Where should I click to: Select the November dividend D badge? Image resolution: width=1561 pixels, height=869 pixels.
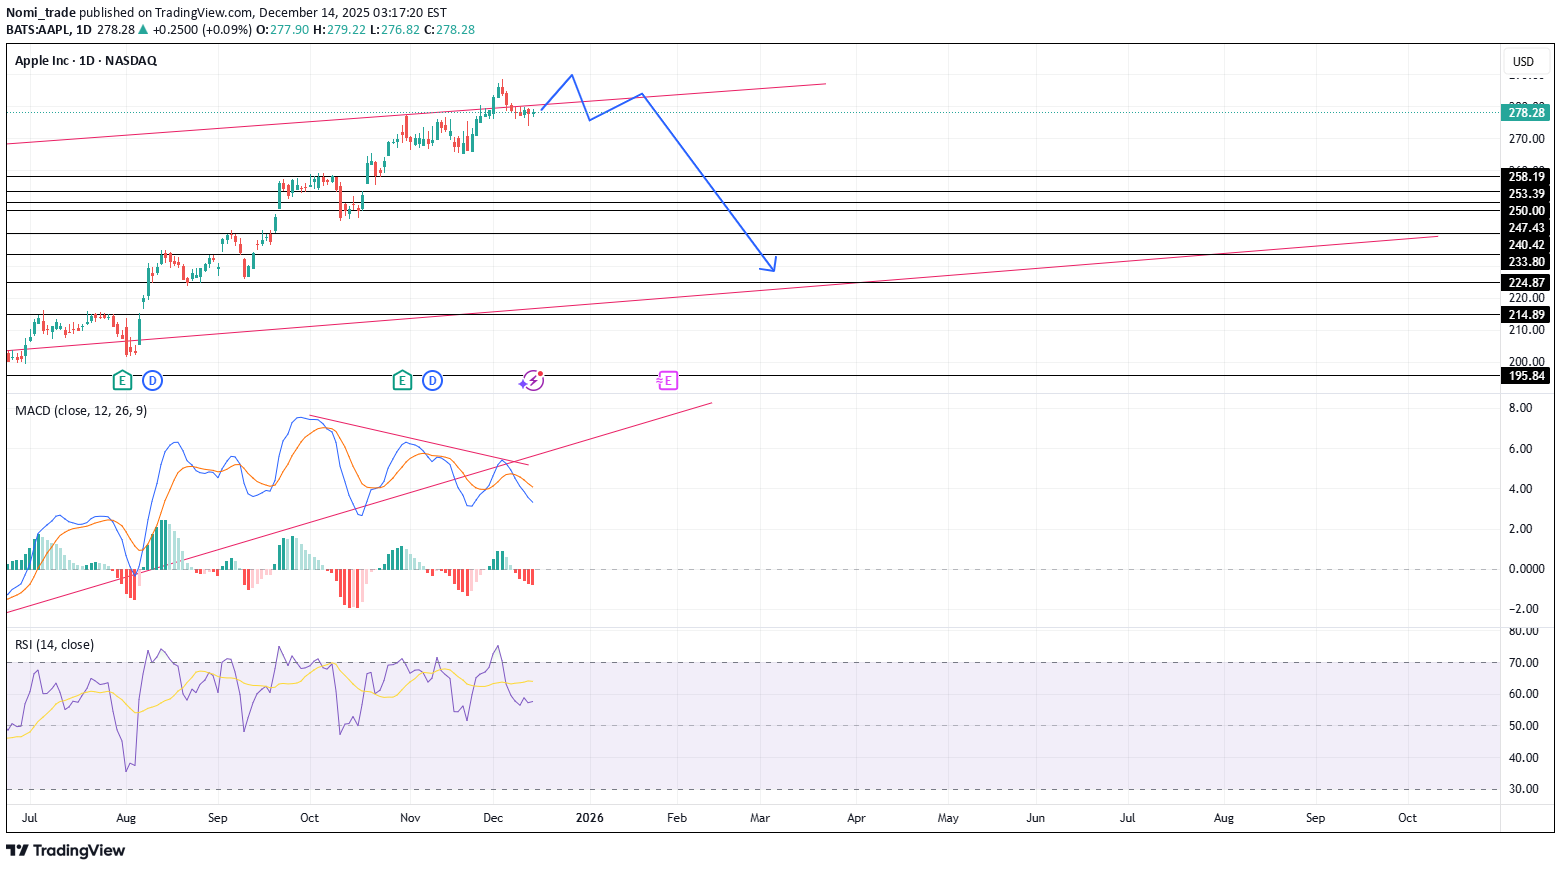click(431, 381)
